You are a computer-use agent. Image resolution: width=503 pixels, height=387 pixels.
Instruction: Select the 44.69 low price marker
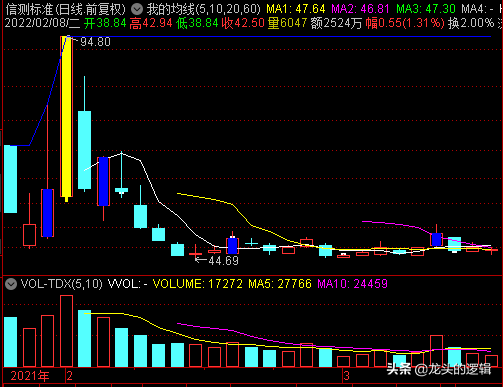click(x=223, y=261)
